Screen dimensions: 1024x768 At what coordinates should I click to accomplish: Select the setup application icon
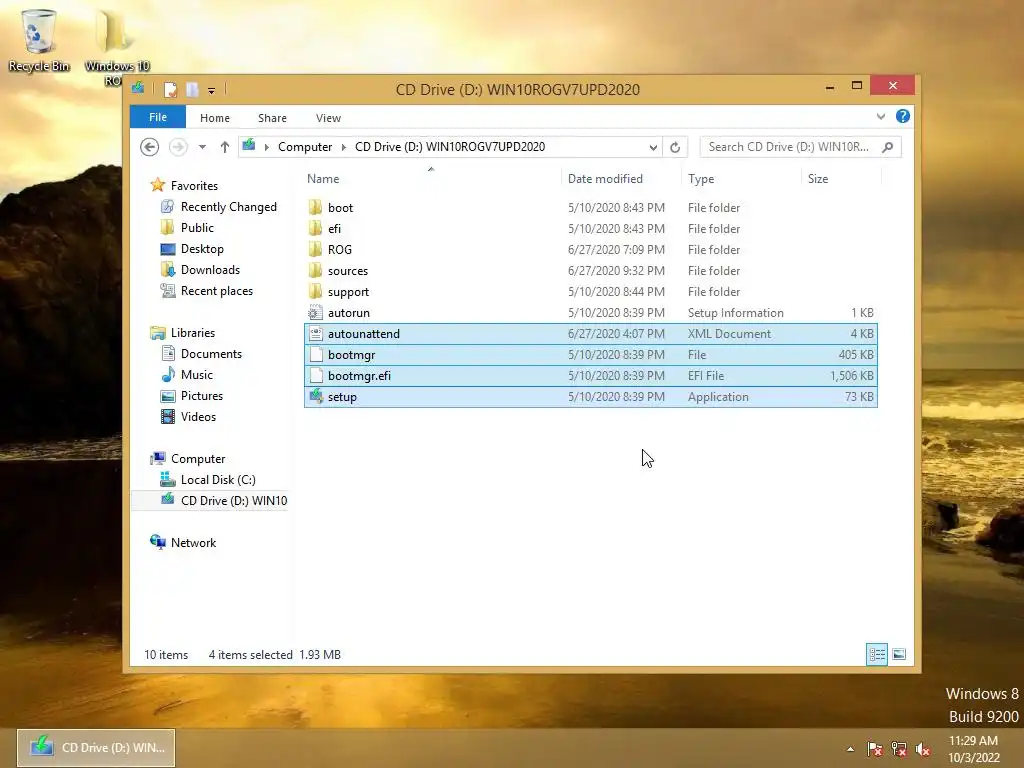point(315,396)
